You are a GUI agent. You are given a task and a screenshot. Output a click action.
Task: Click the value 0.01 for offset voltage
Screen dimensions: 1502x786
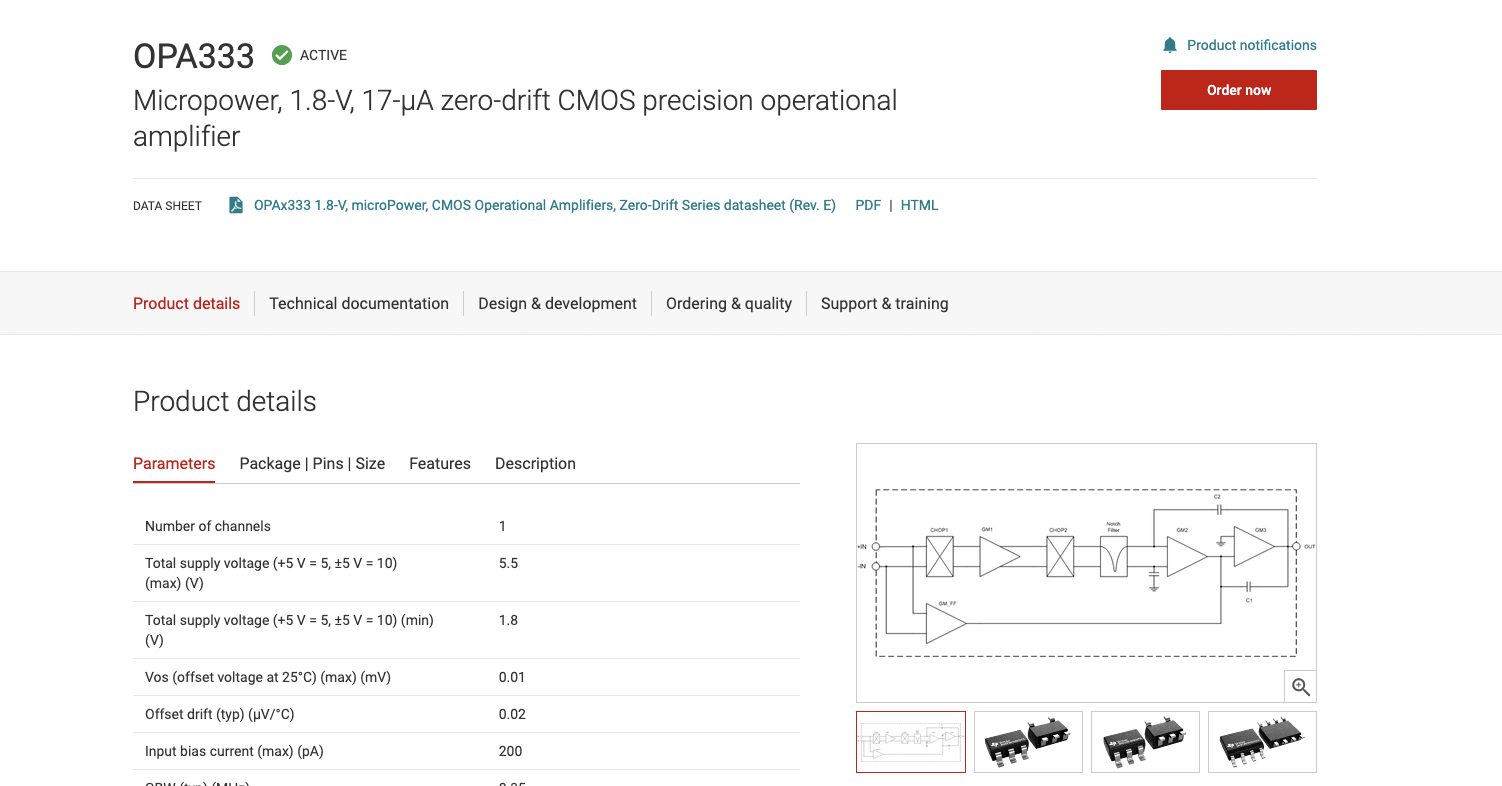(512, 677)
